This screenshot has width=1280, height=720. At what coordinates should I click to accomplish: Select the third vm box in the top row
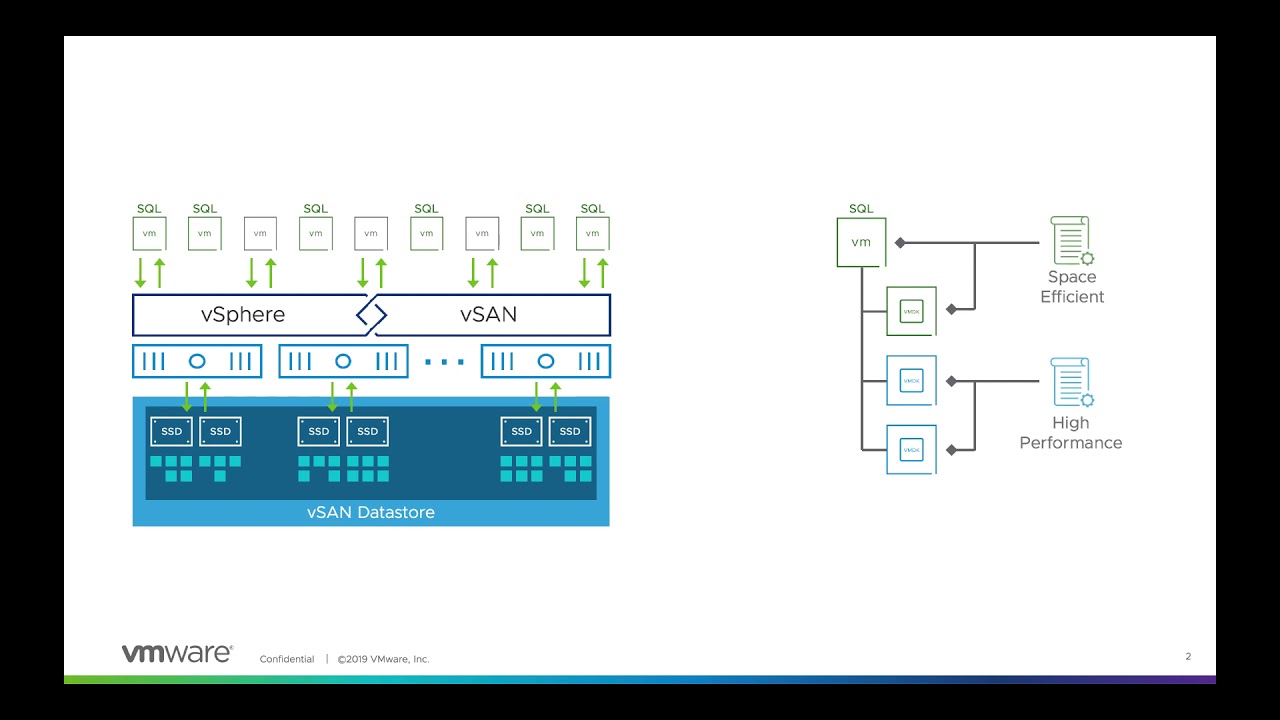coord(260,233)
